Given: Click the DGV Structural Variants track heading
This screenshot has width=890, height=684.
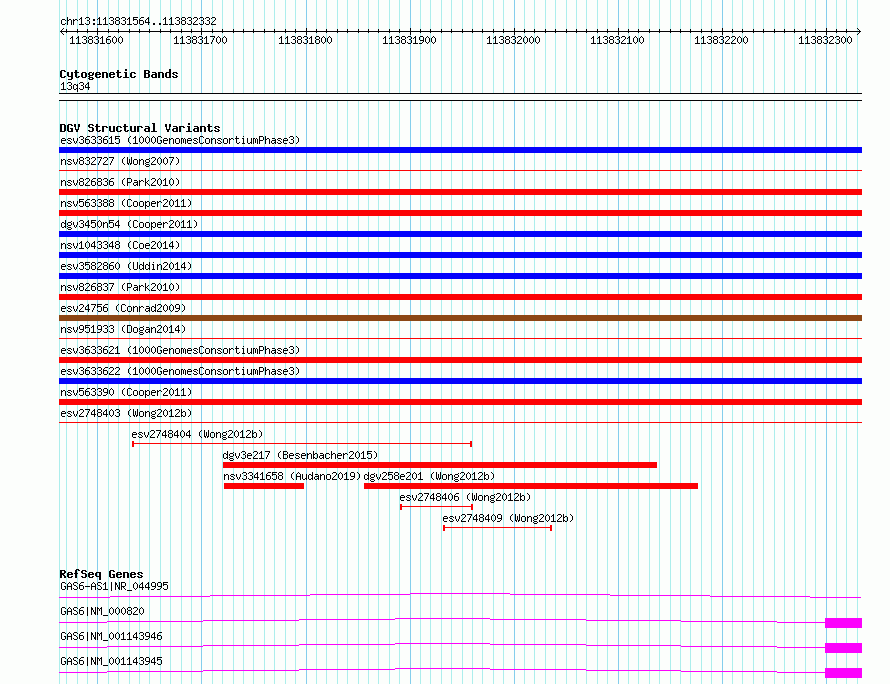Looking at the screenshot, I should point(140,128).
